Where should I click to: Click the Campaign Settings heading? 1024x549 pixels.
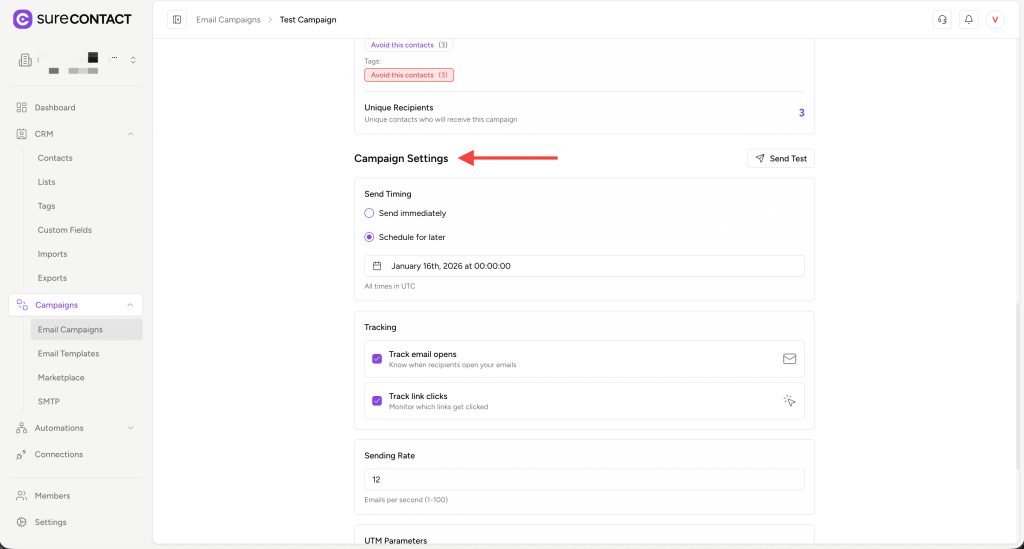pos(401,159)
